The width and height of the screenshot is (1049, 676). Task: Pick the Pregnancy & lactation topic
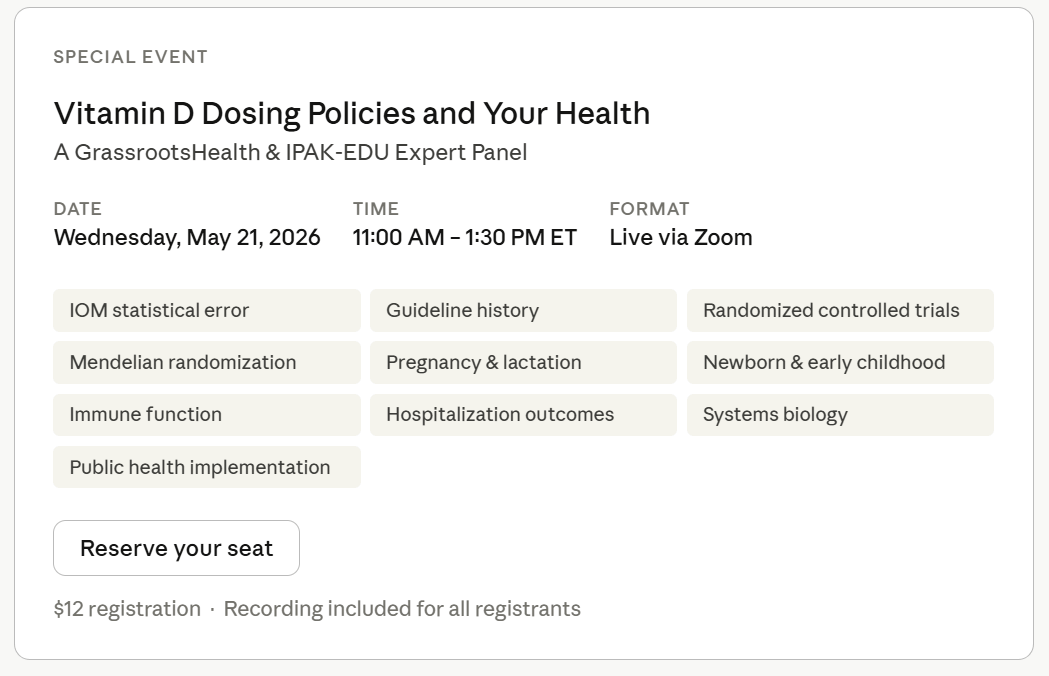[x=523, y=362]
